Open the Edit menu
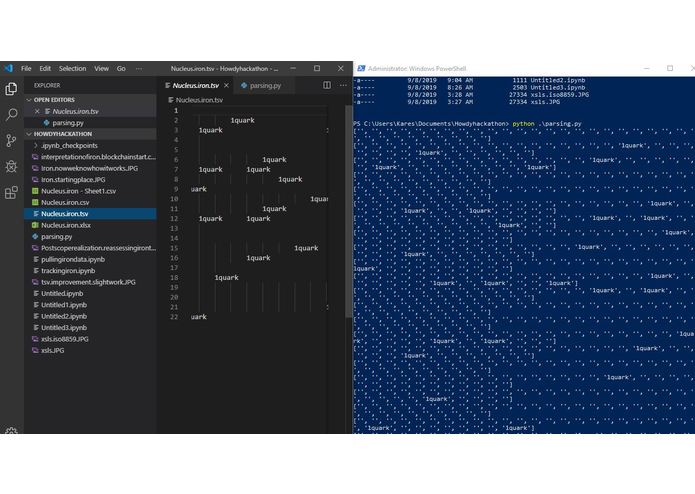The height and width of the screenshot is (494, 695). pos(45,69)
